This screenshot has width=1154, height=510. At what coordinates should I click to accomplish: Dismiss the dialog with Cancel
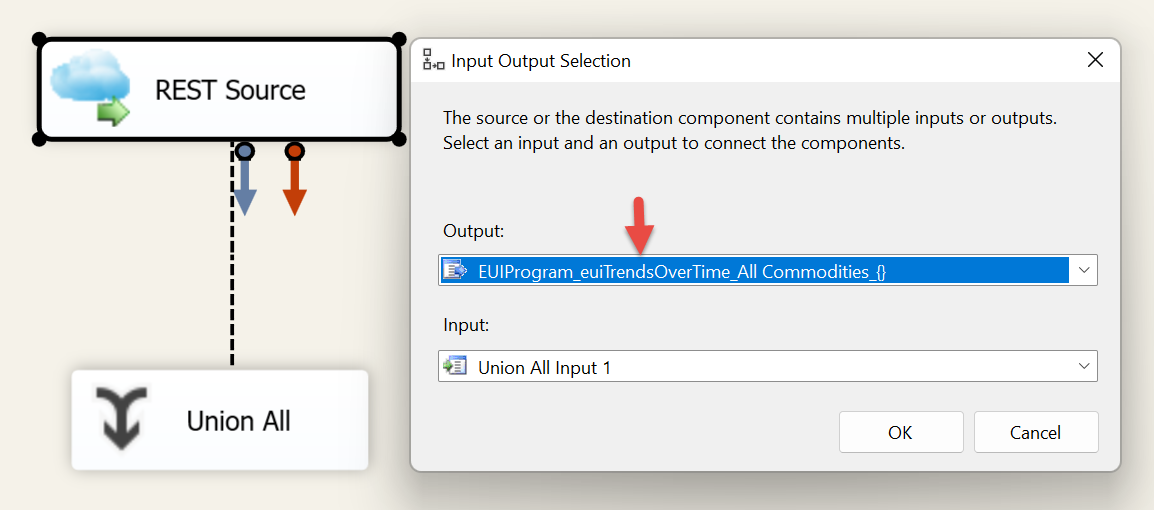(1036, 432)
